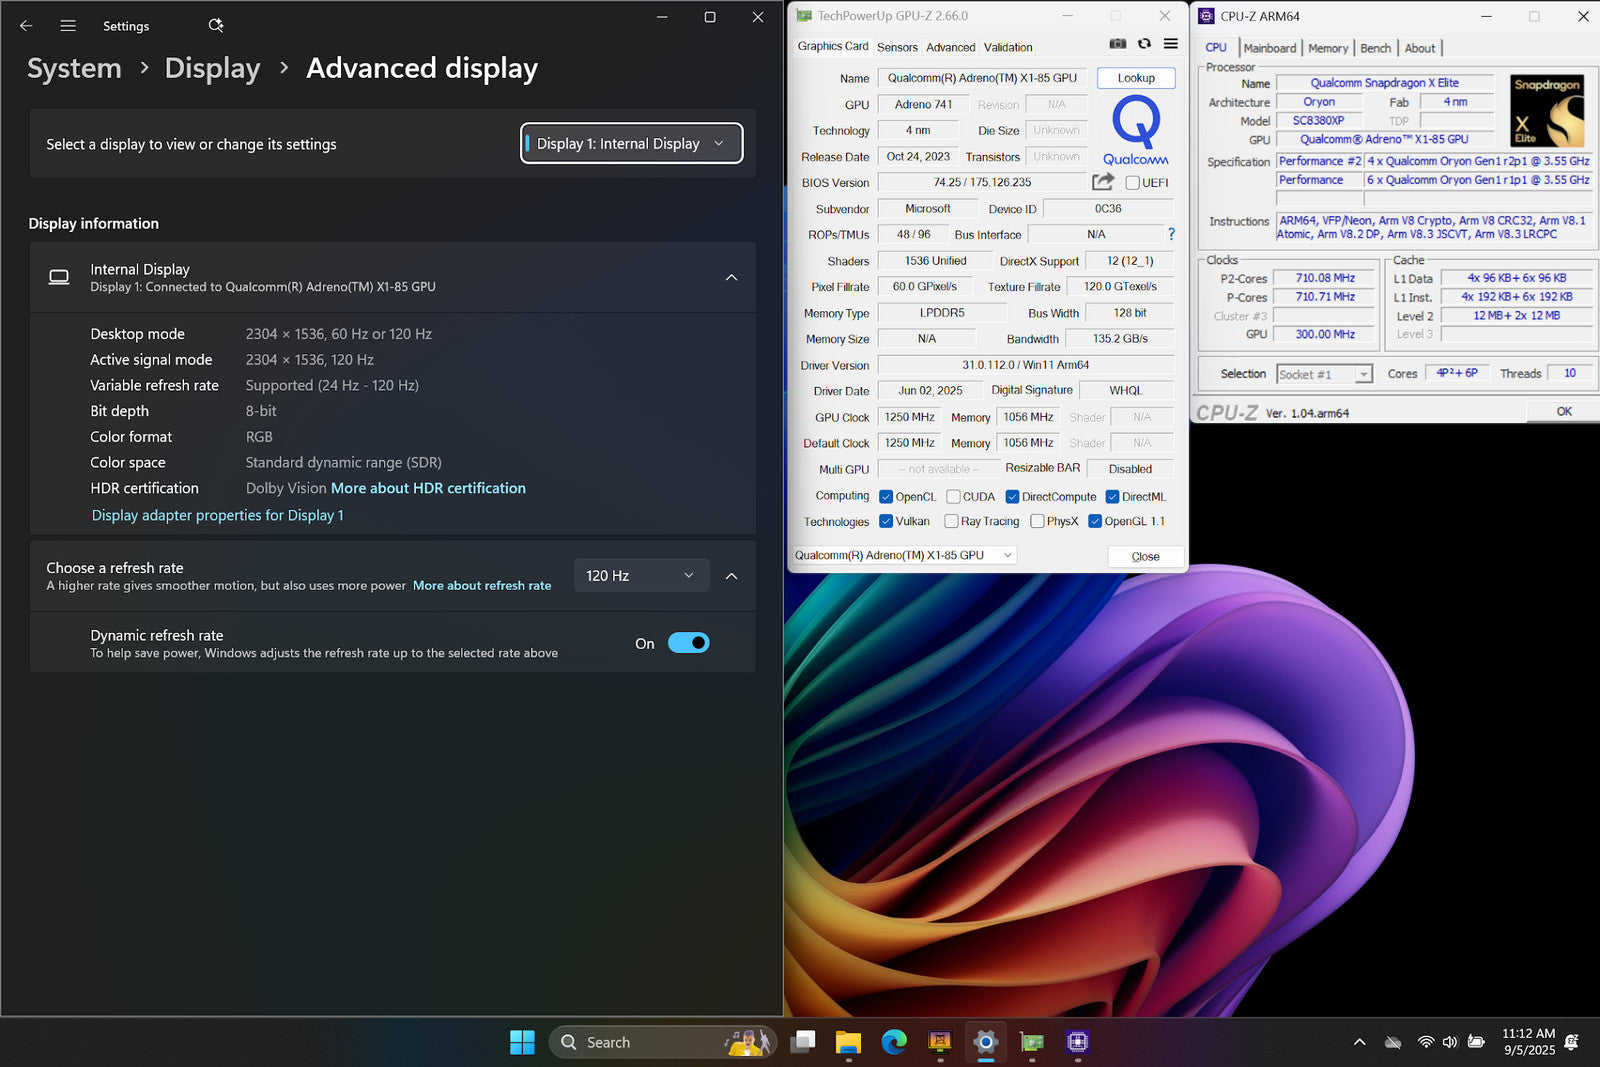Click the battery tray icon
Screen dimensions: 1600x1067
coord(1476,1042)
